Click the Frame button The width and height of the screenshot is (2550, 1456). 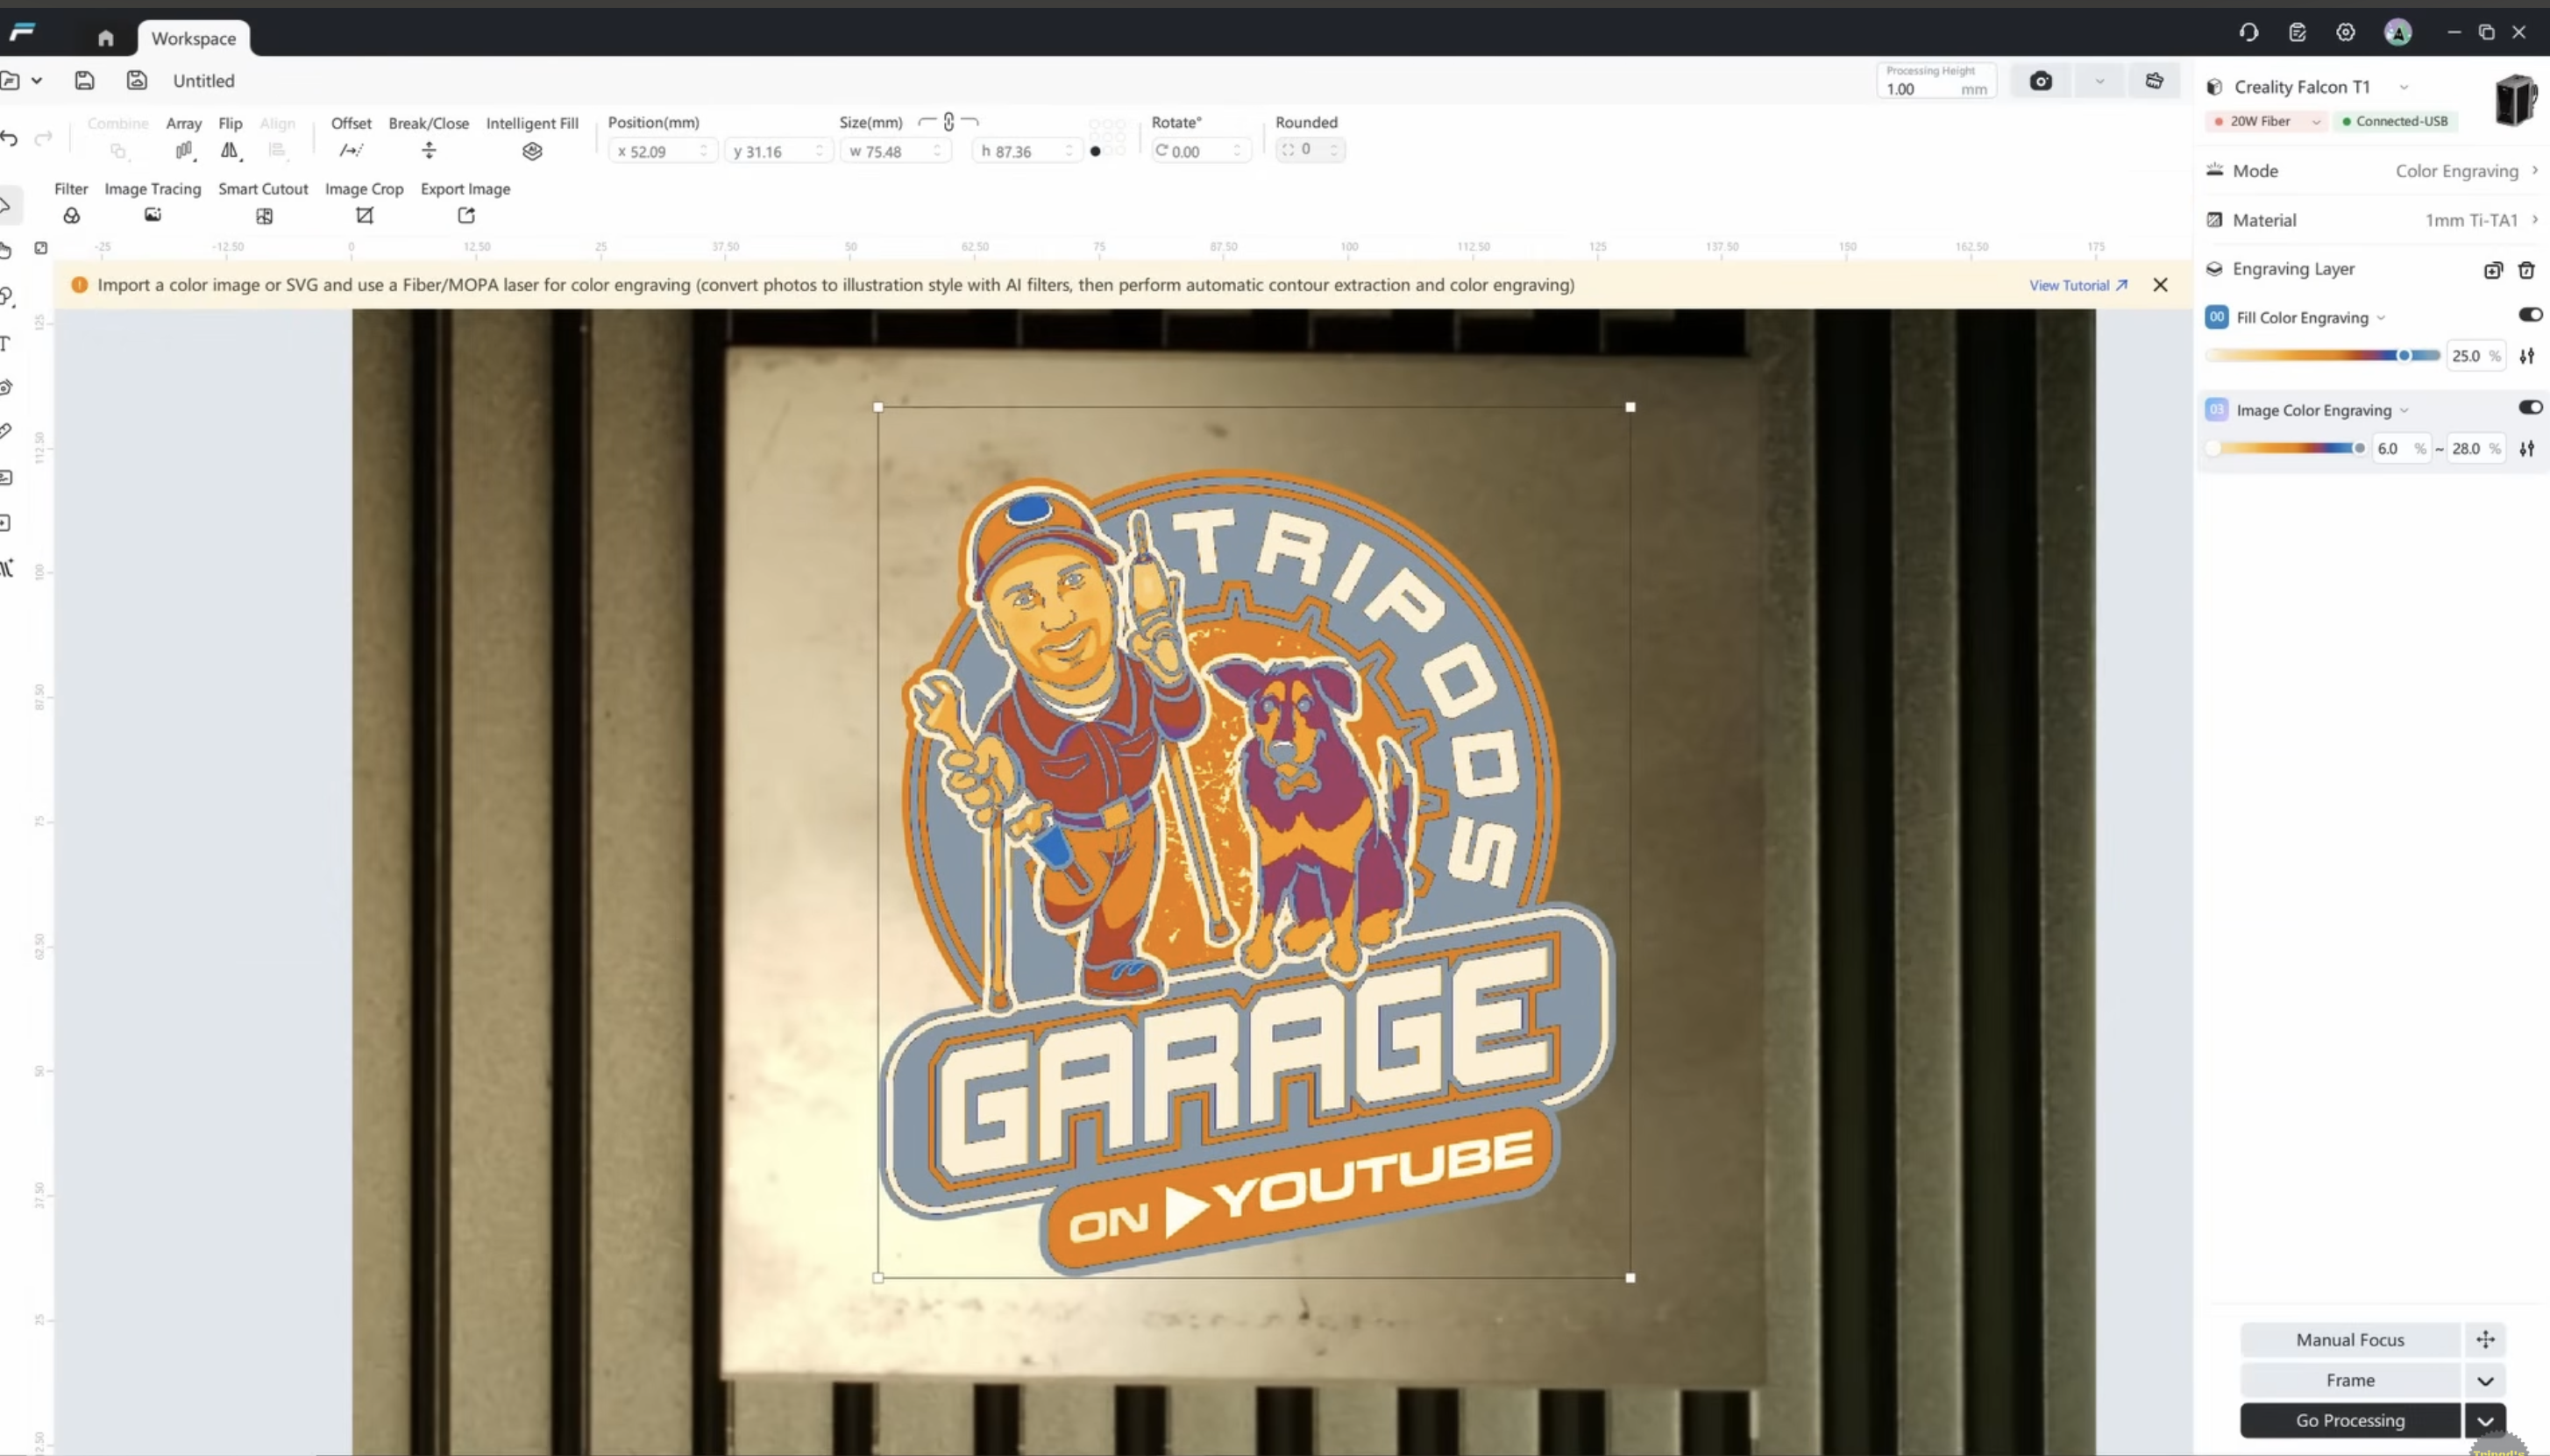[2350, 1380]
